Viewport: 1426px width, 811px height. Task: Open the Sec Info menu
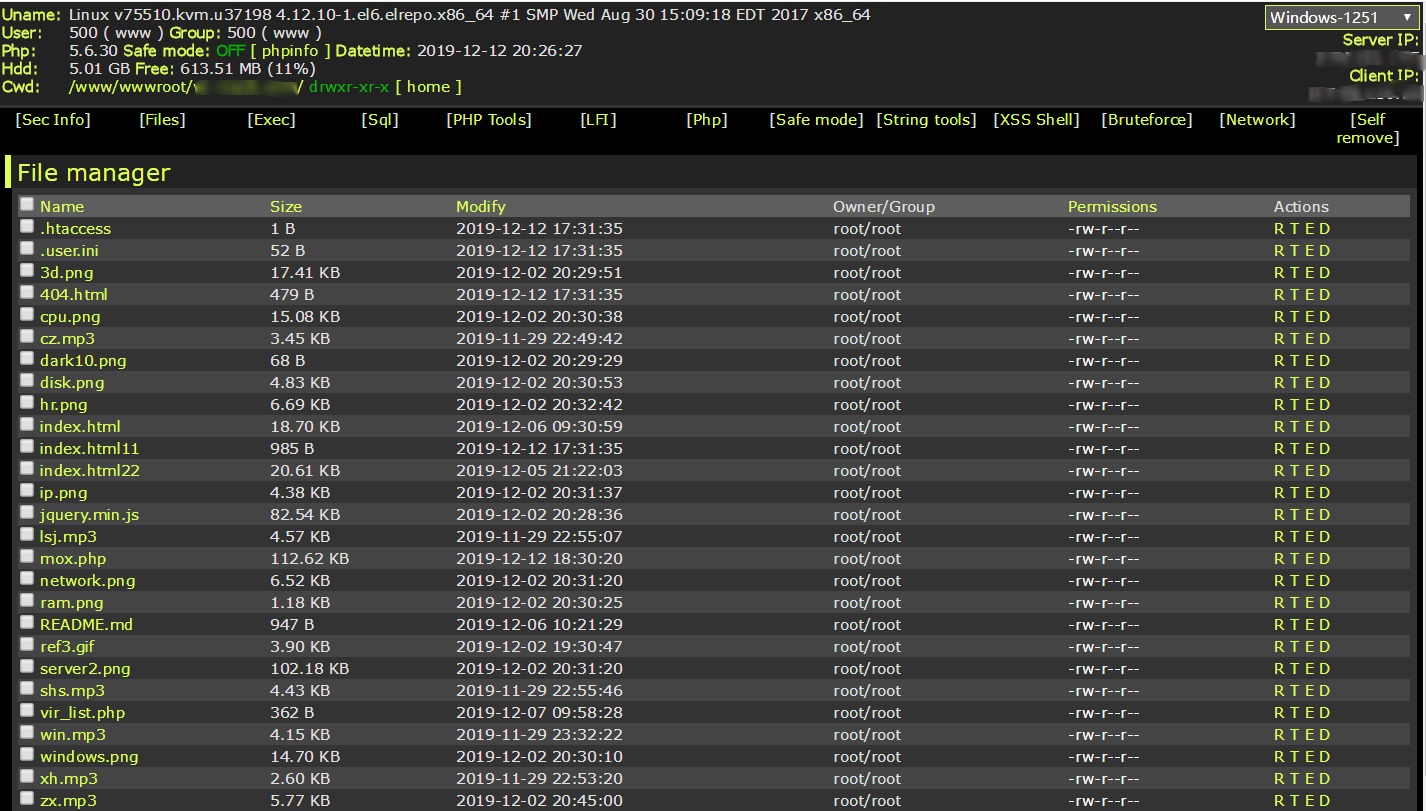click(x=54, y=120)
